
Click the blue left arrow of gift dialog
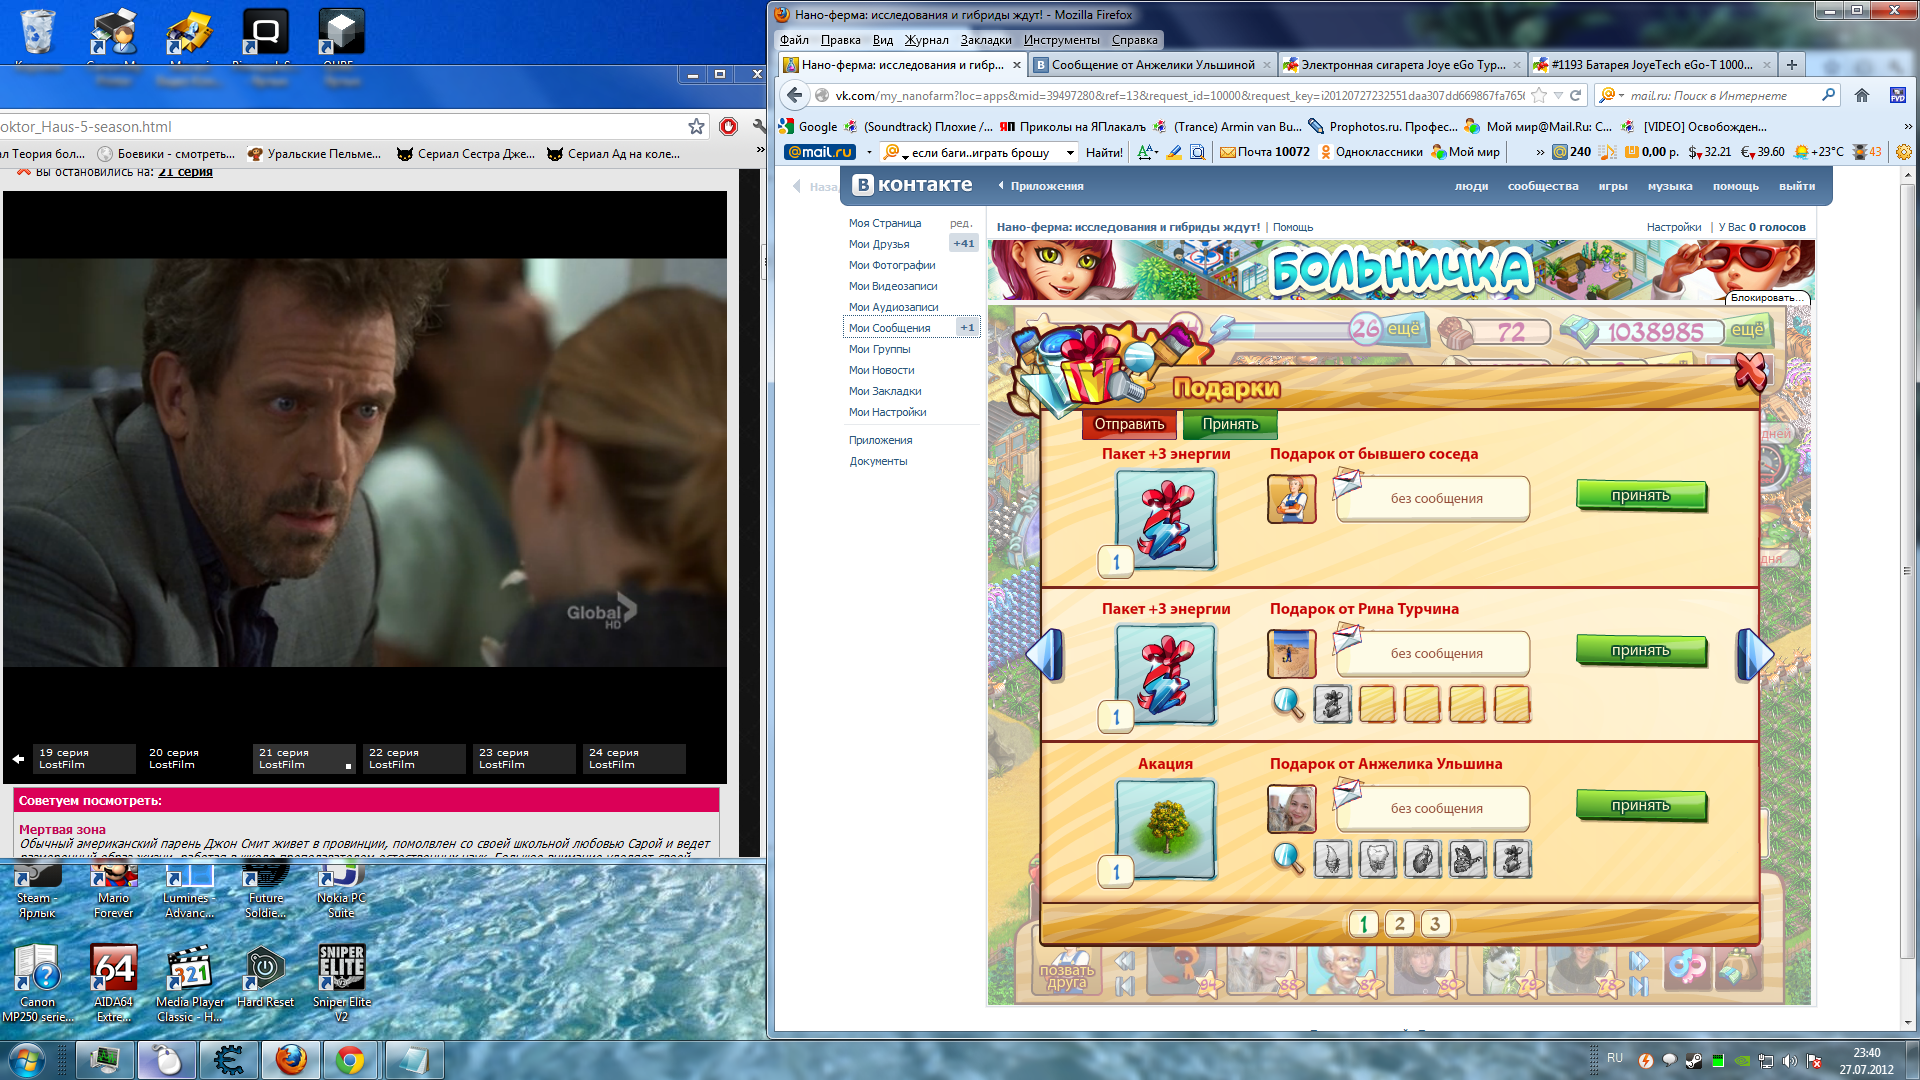click(1045, 656)
